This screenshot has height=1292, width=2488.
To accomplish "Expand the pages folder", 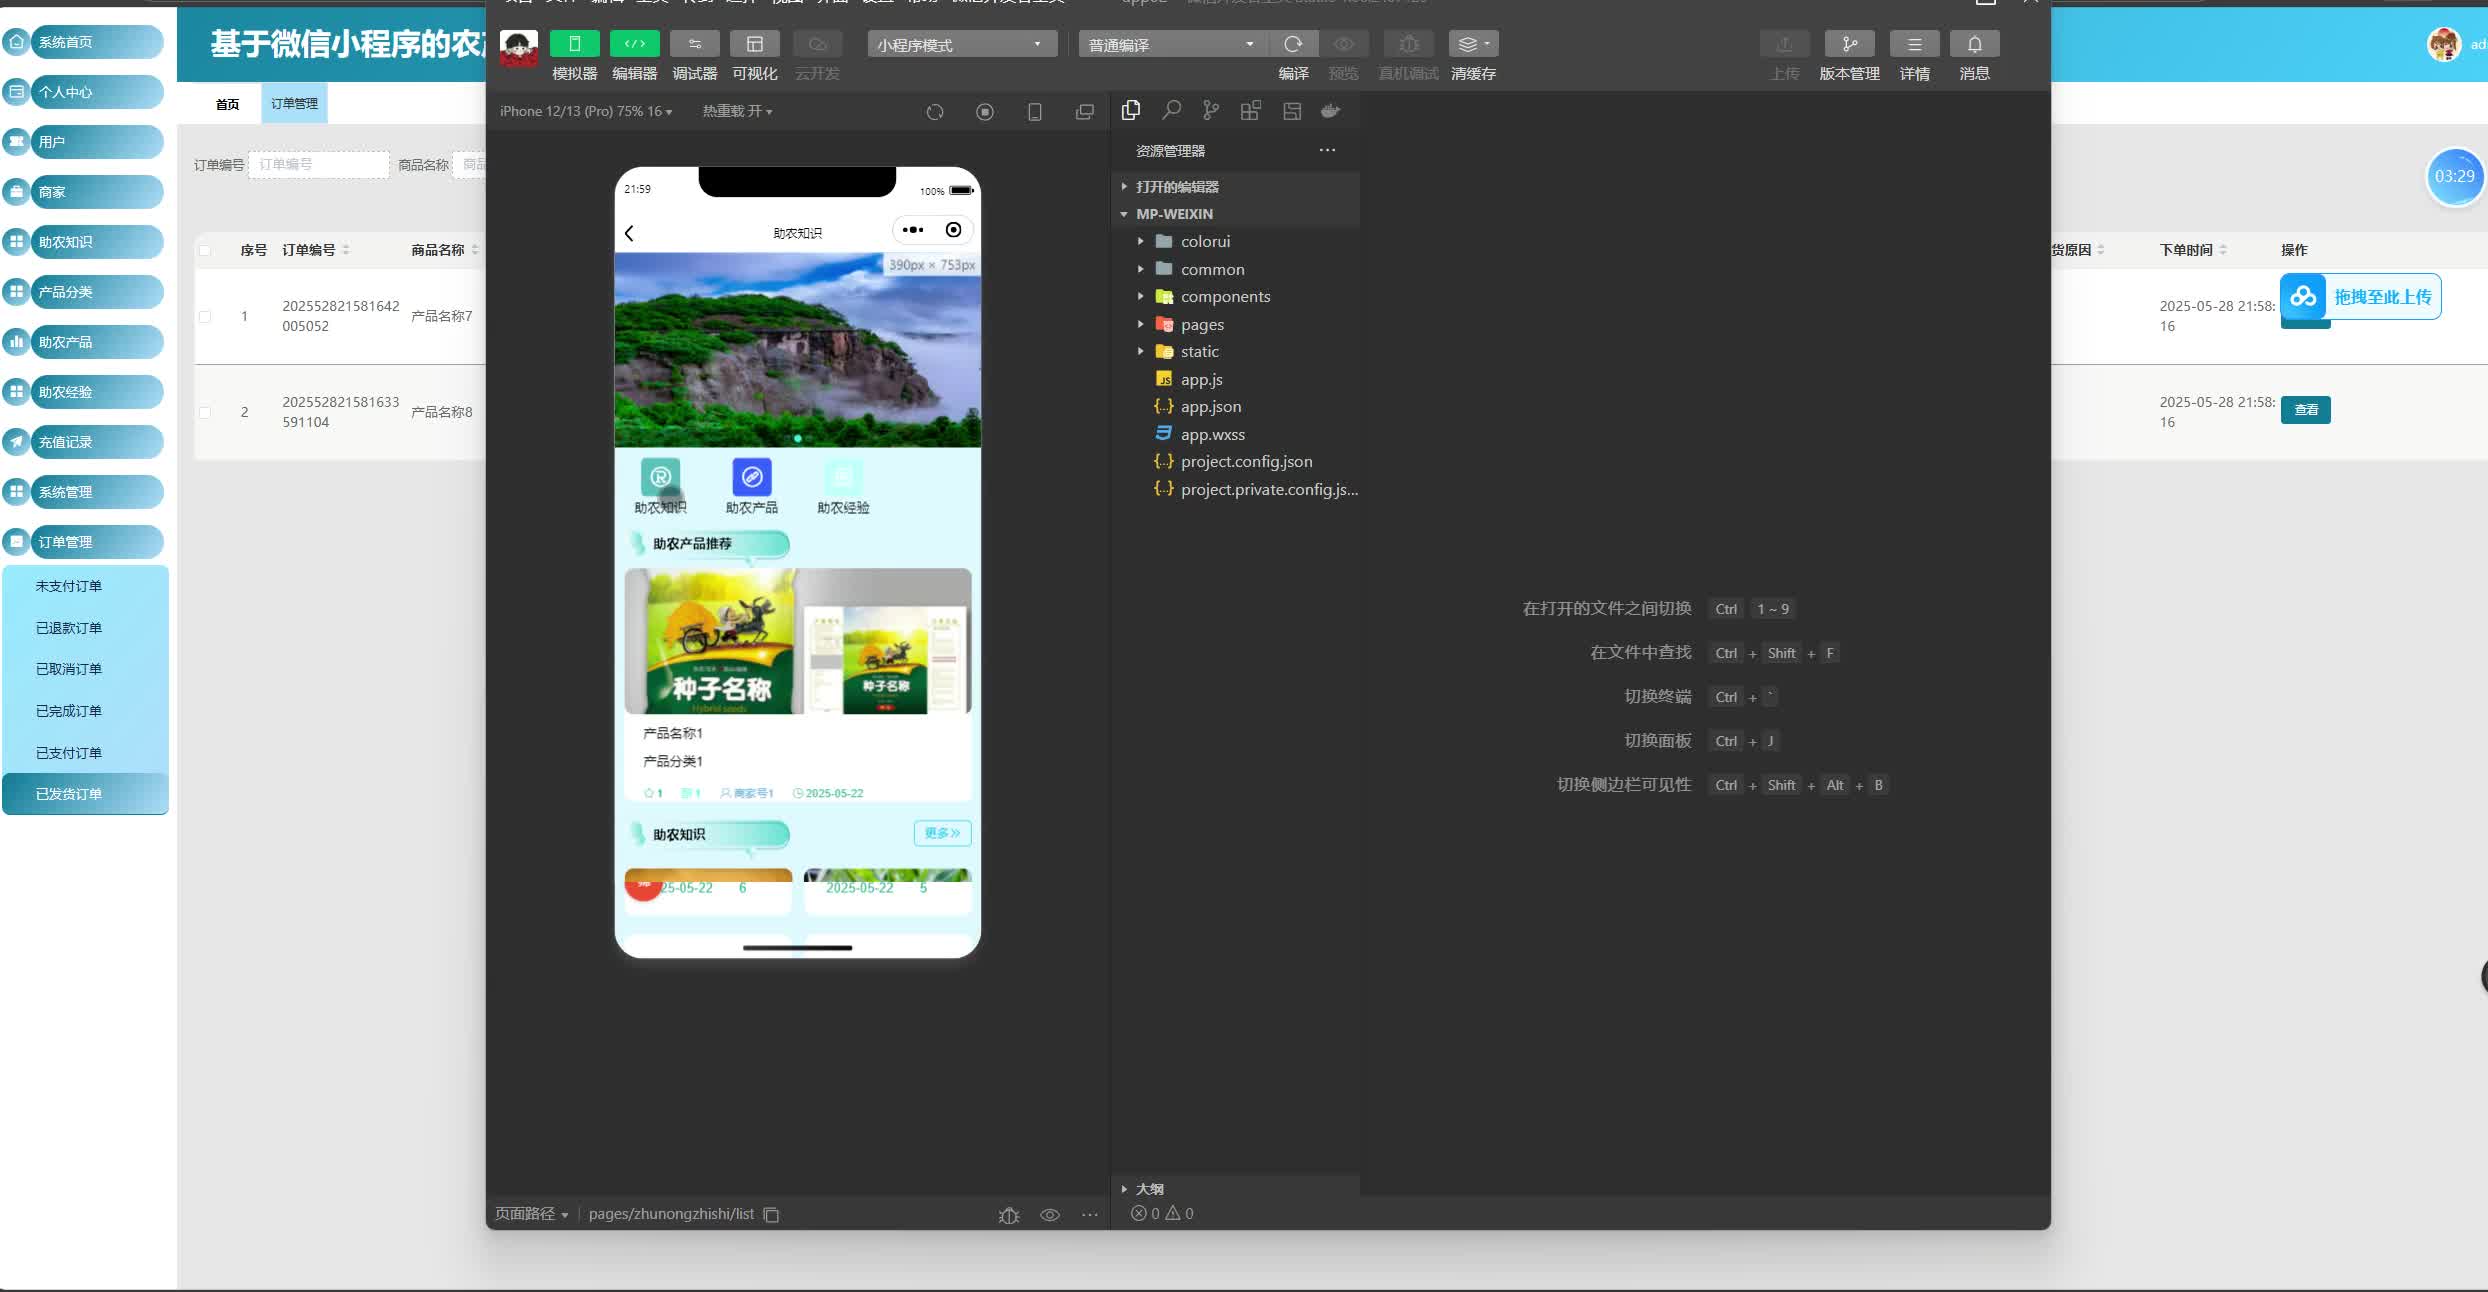I will [1201, 324].
